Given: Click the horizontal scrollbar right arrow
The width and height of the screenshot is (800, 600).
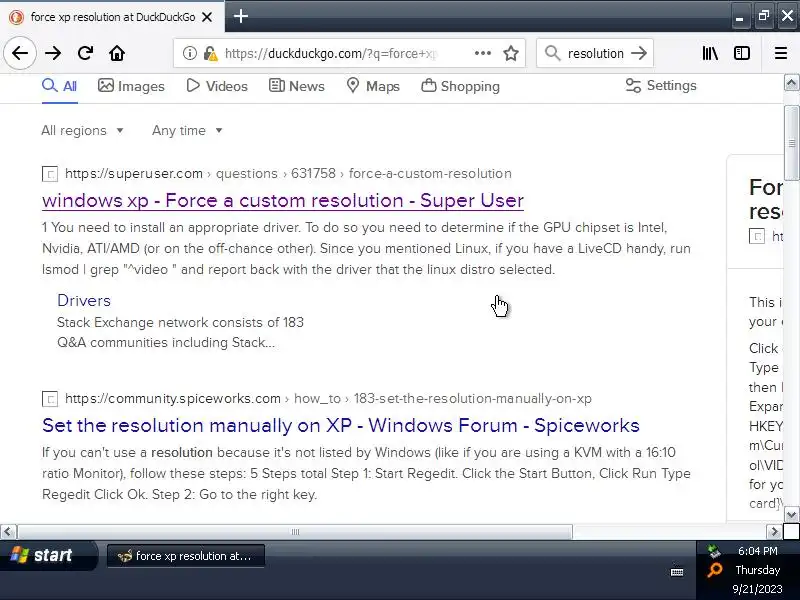Looking at the screenshot, I should 774,532.
